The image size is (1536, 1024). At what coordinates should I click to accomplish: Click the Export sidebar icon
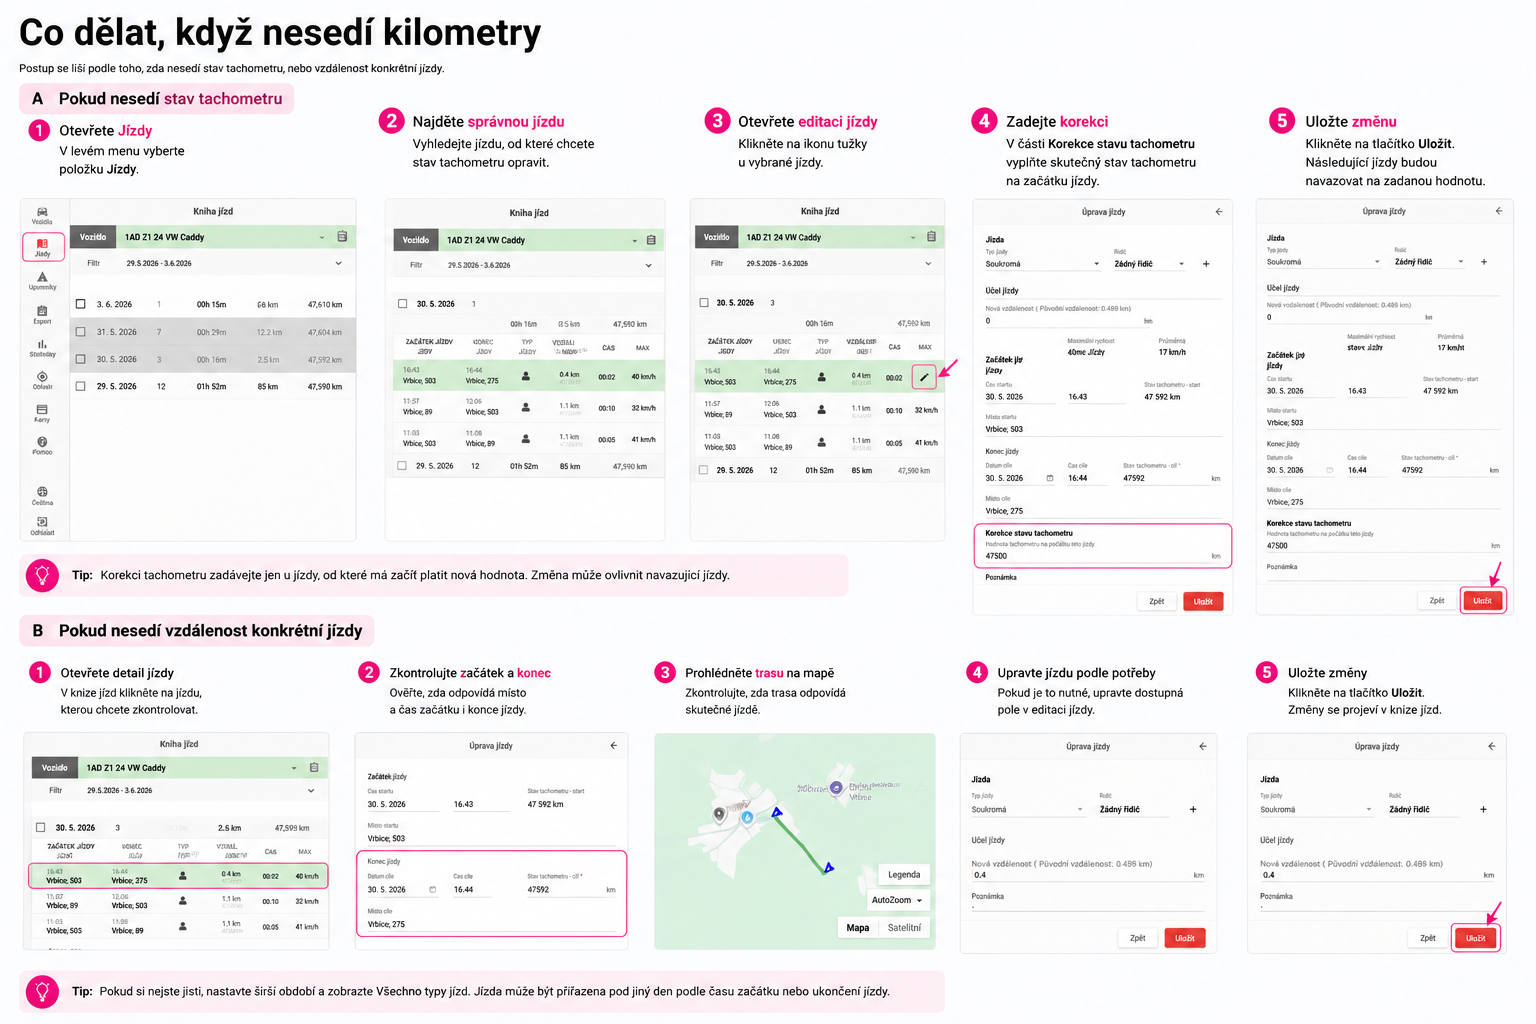(x=42, y=315)
